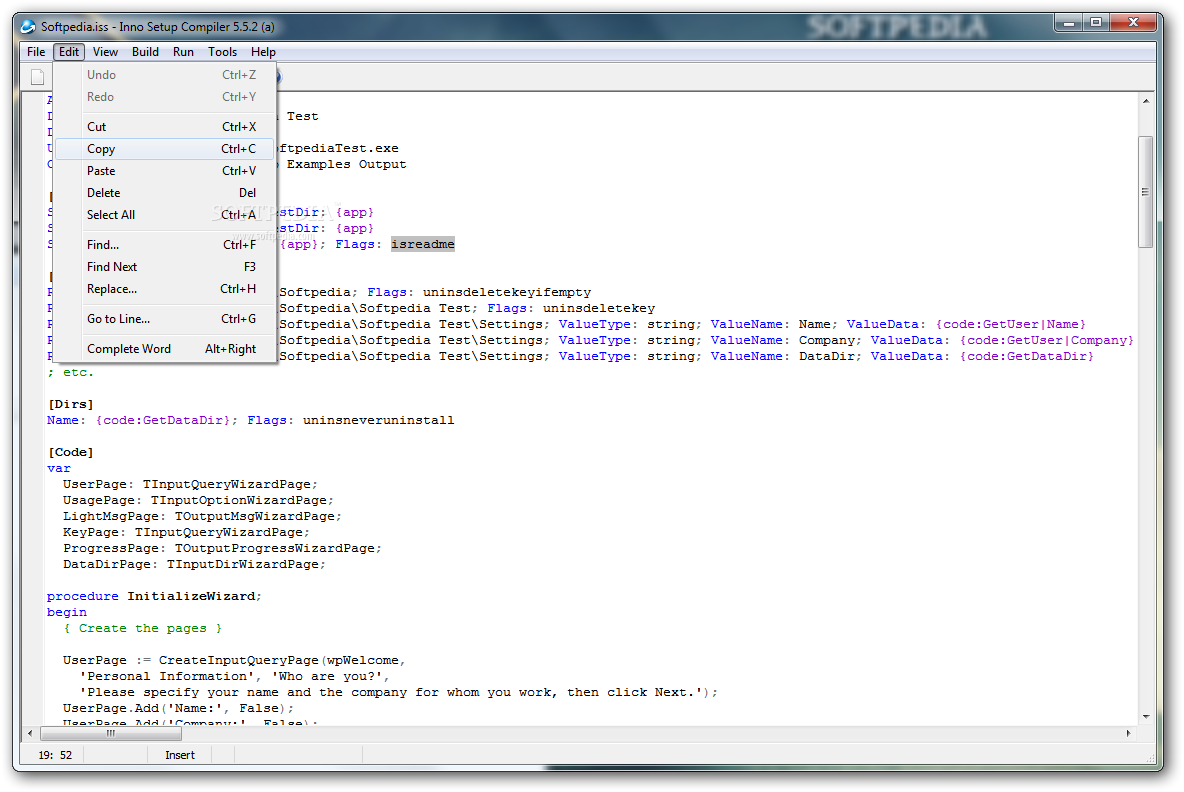The height and width of the screenshot is (792, 1184).
Task: Click the { Create the pages } comment
Action: click(x=143, y=628)
